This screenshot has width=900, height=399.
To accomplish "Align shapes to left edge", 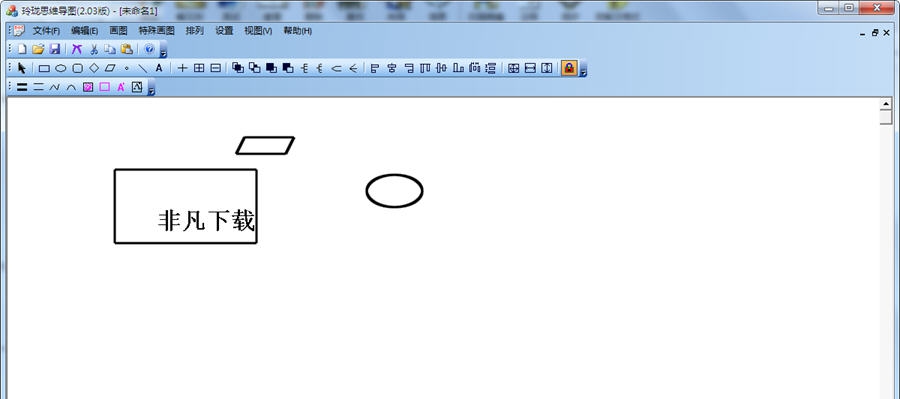I will tap(375, 68).
